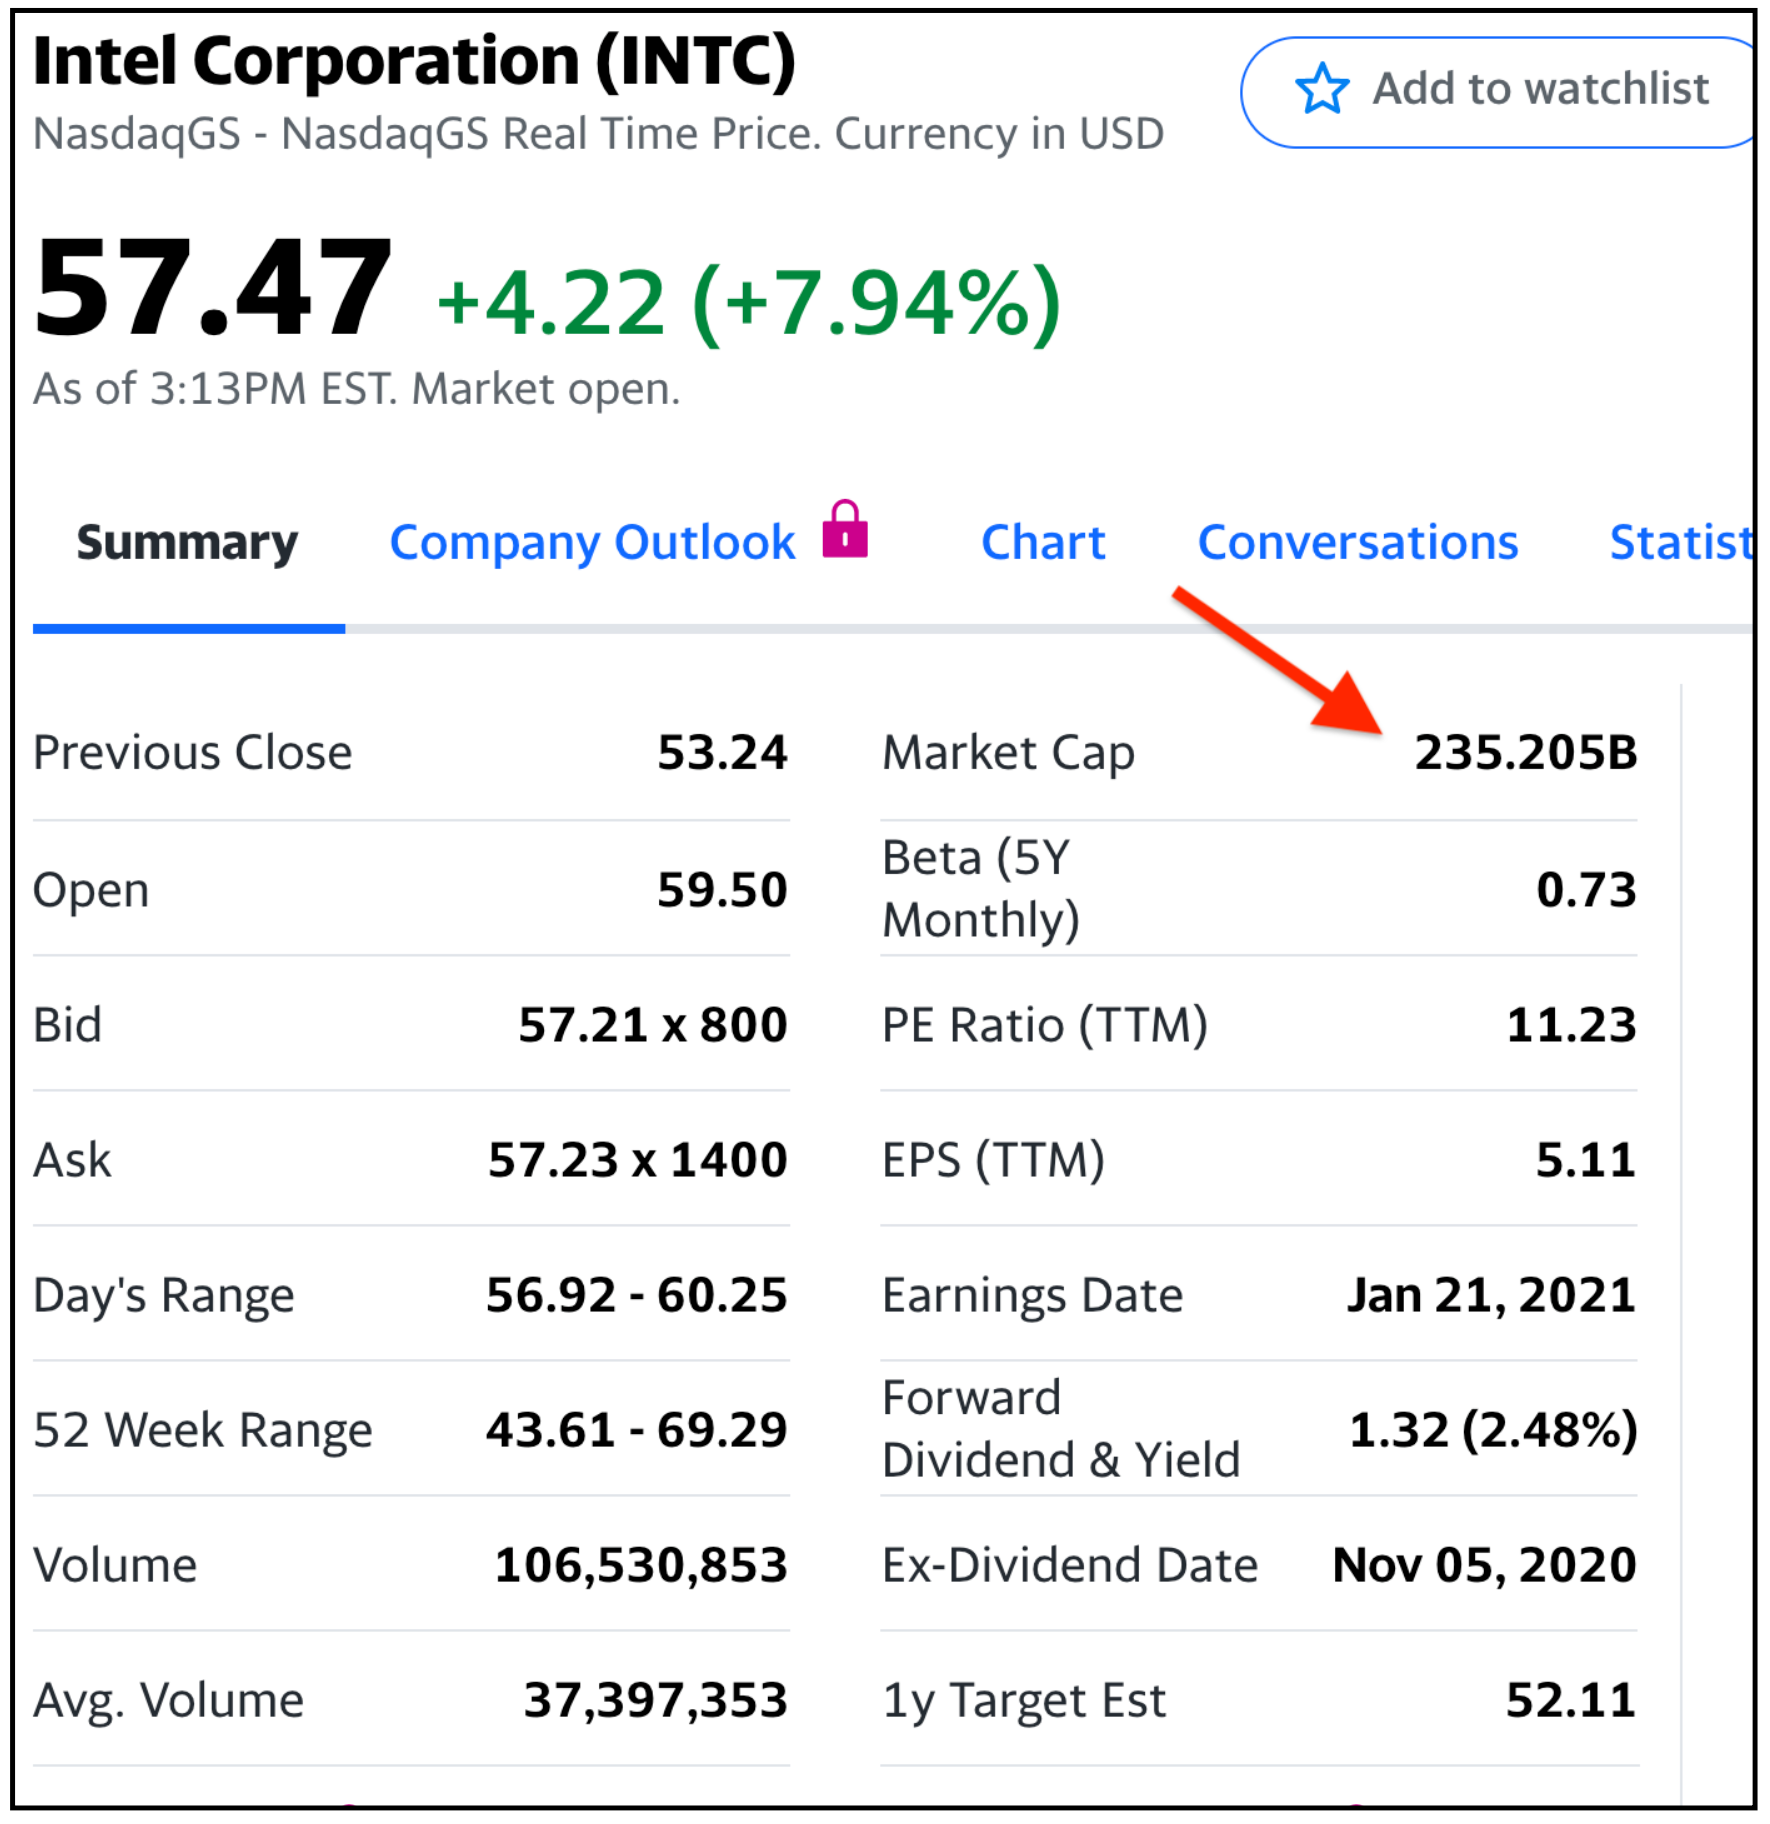
Task: Go to the Statistics tab
Action: [x=1682, y=543]
